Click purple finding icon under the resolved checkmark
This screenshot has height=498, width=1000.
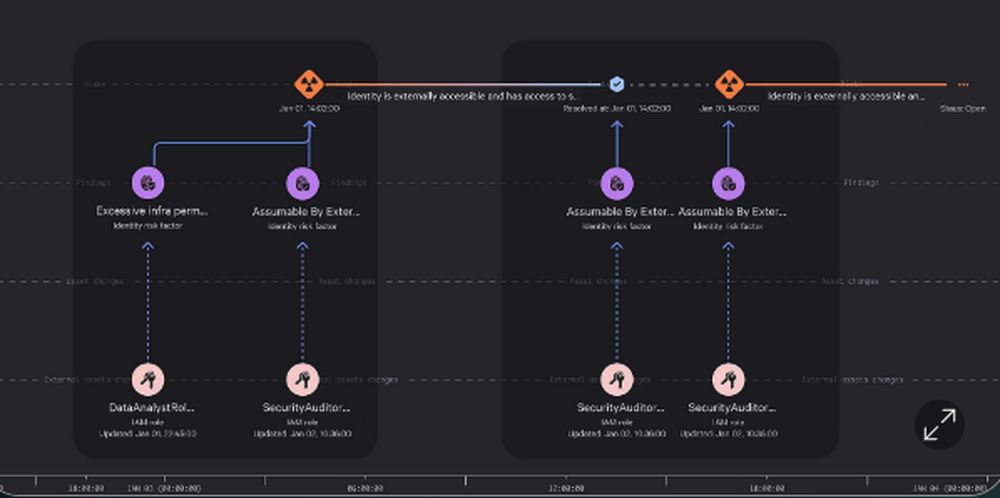tap(617, 184)
